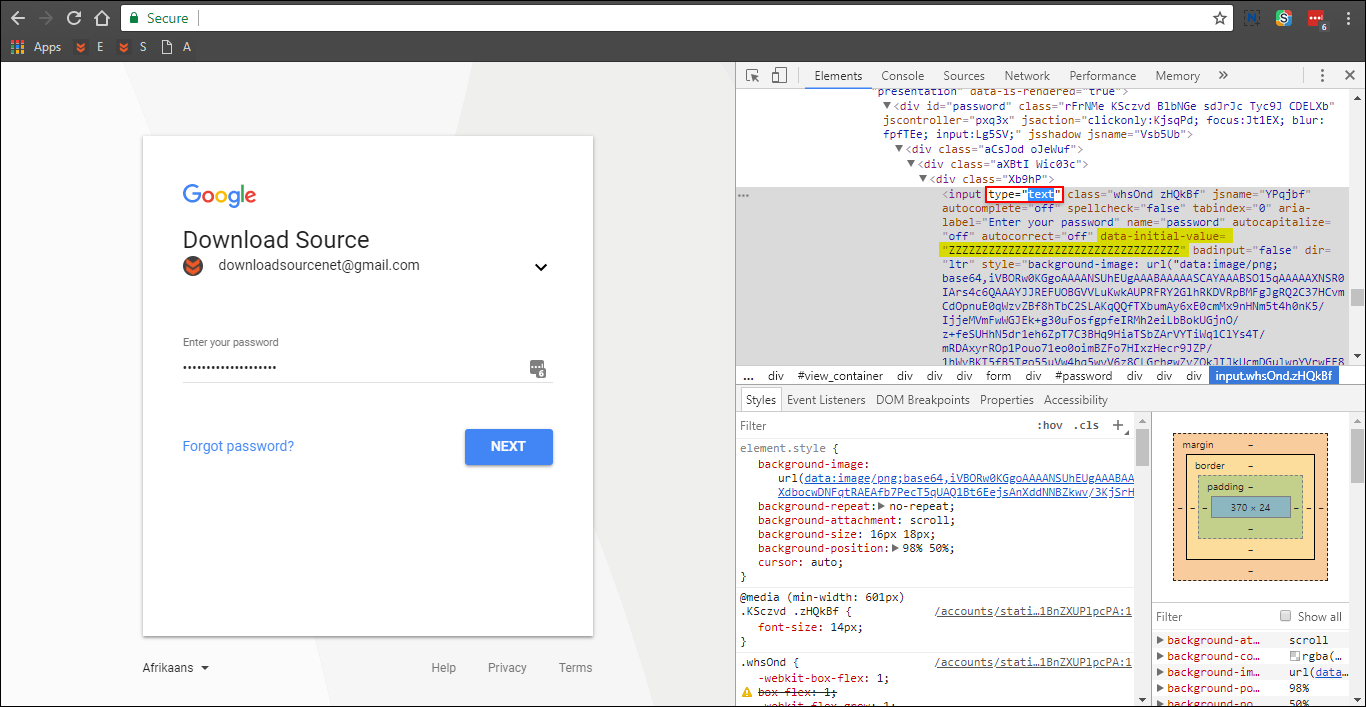
Task: Click the browser forward arrow
Action: point(46,18)
